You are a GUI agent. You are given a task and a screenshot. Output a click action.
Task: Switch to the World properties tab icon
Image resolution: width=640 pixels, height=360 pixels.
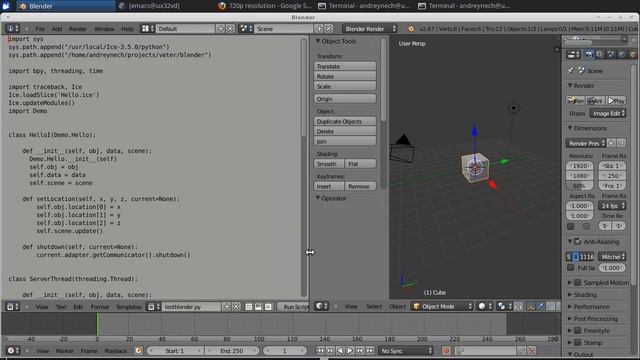pos(622,55)
